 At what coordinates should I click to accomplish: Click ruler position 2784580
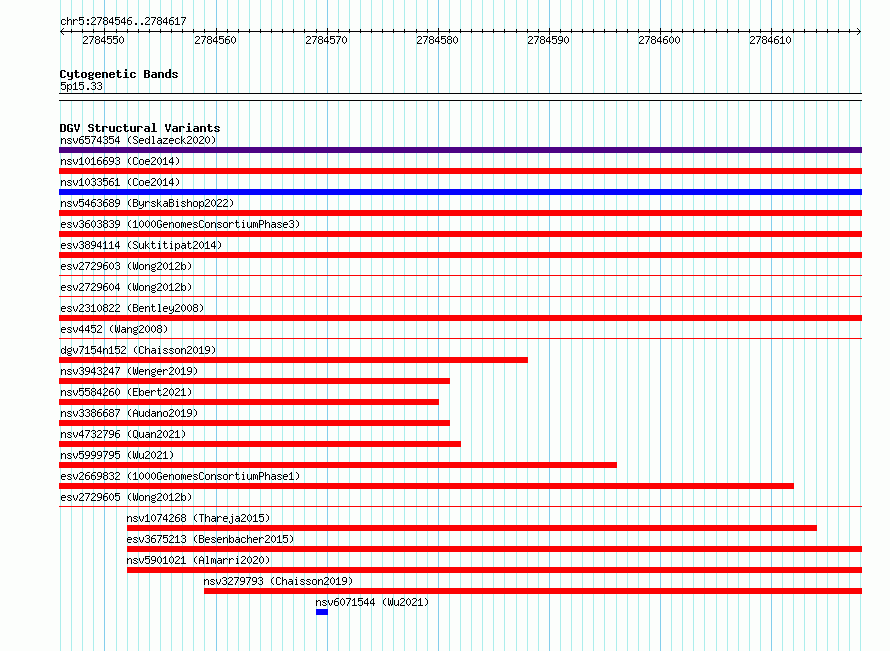437,40
